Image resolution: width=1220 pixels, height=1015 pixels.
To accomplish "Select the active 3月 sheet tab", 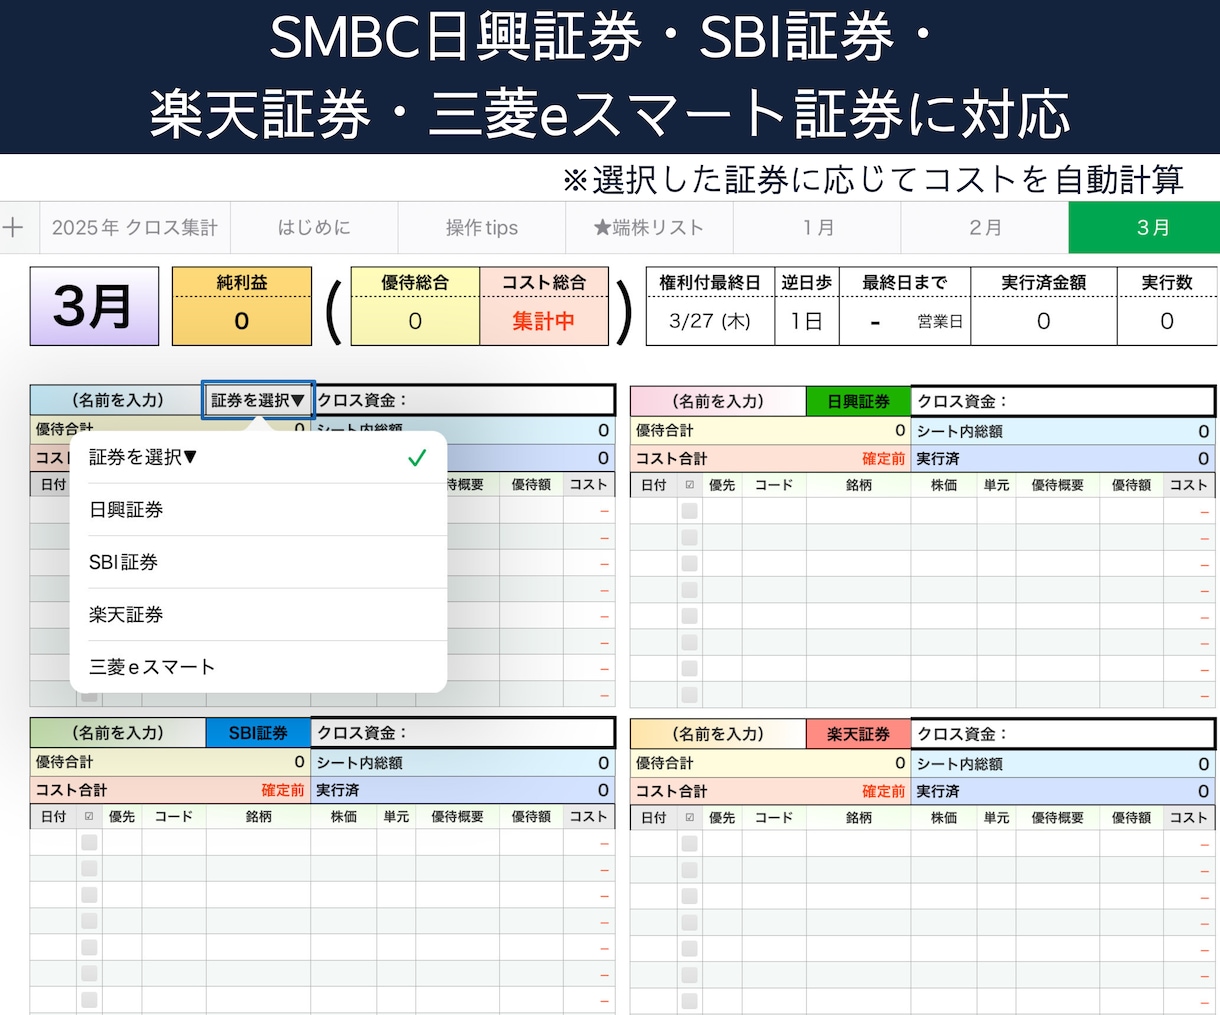I will pyautogui.click(x=1144, y=228).
